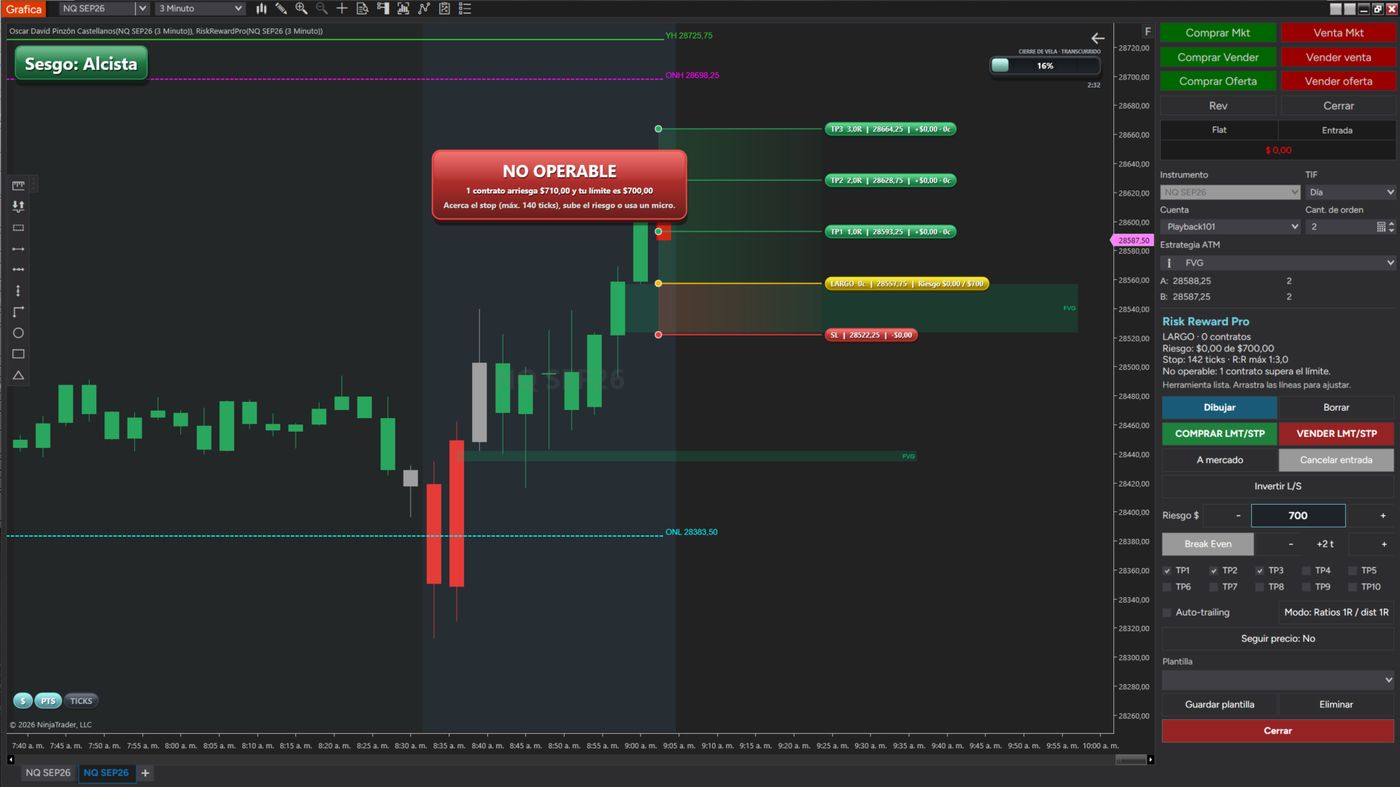Expand the Estrategia ATM FVG dropdown
1400x787 pixels.
click(1279, 263)
